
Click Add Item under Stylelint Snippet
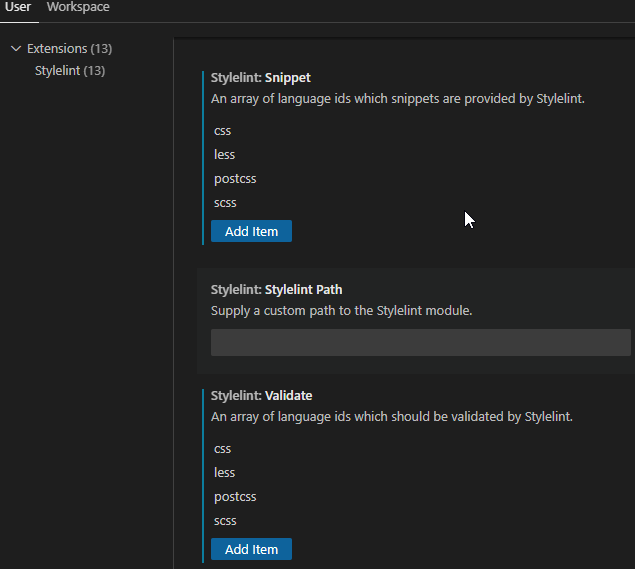(x=251, y=231)
